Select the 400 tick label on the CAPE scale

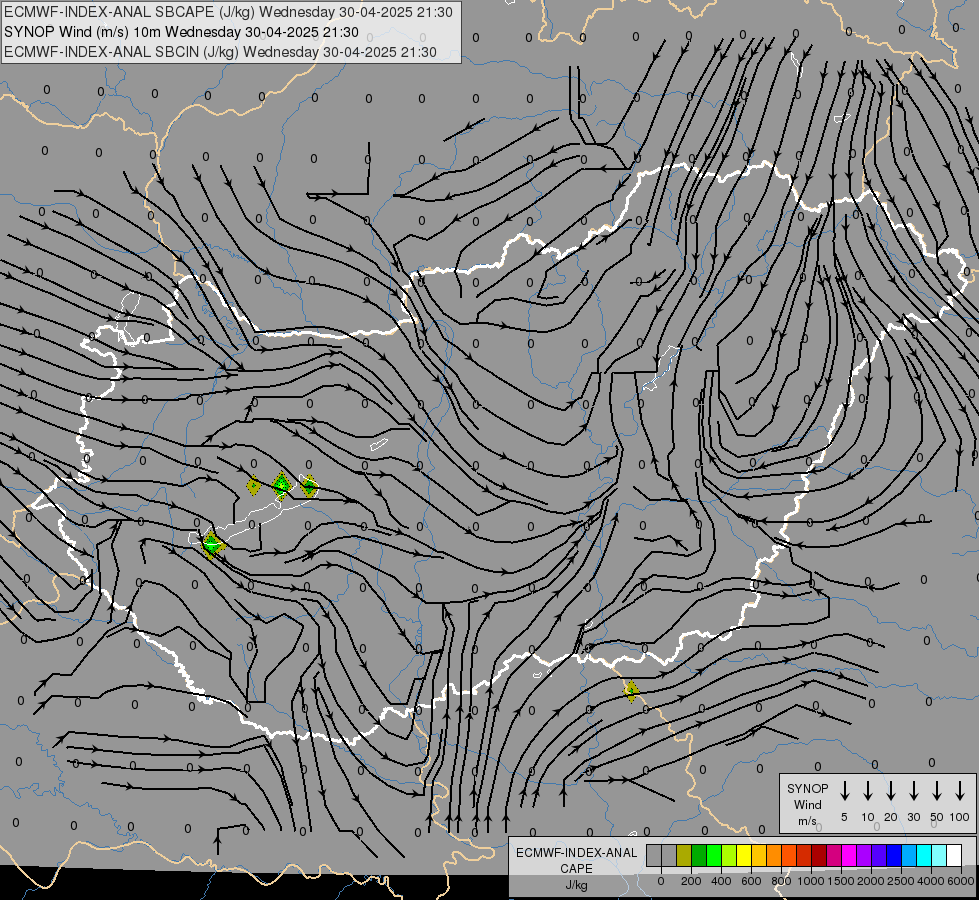pyautogui.click(x=721, y=881)
